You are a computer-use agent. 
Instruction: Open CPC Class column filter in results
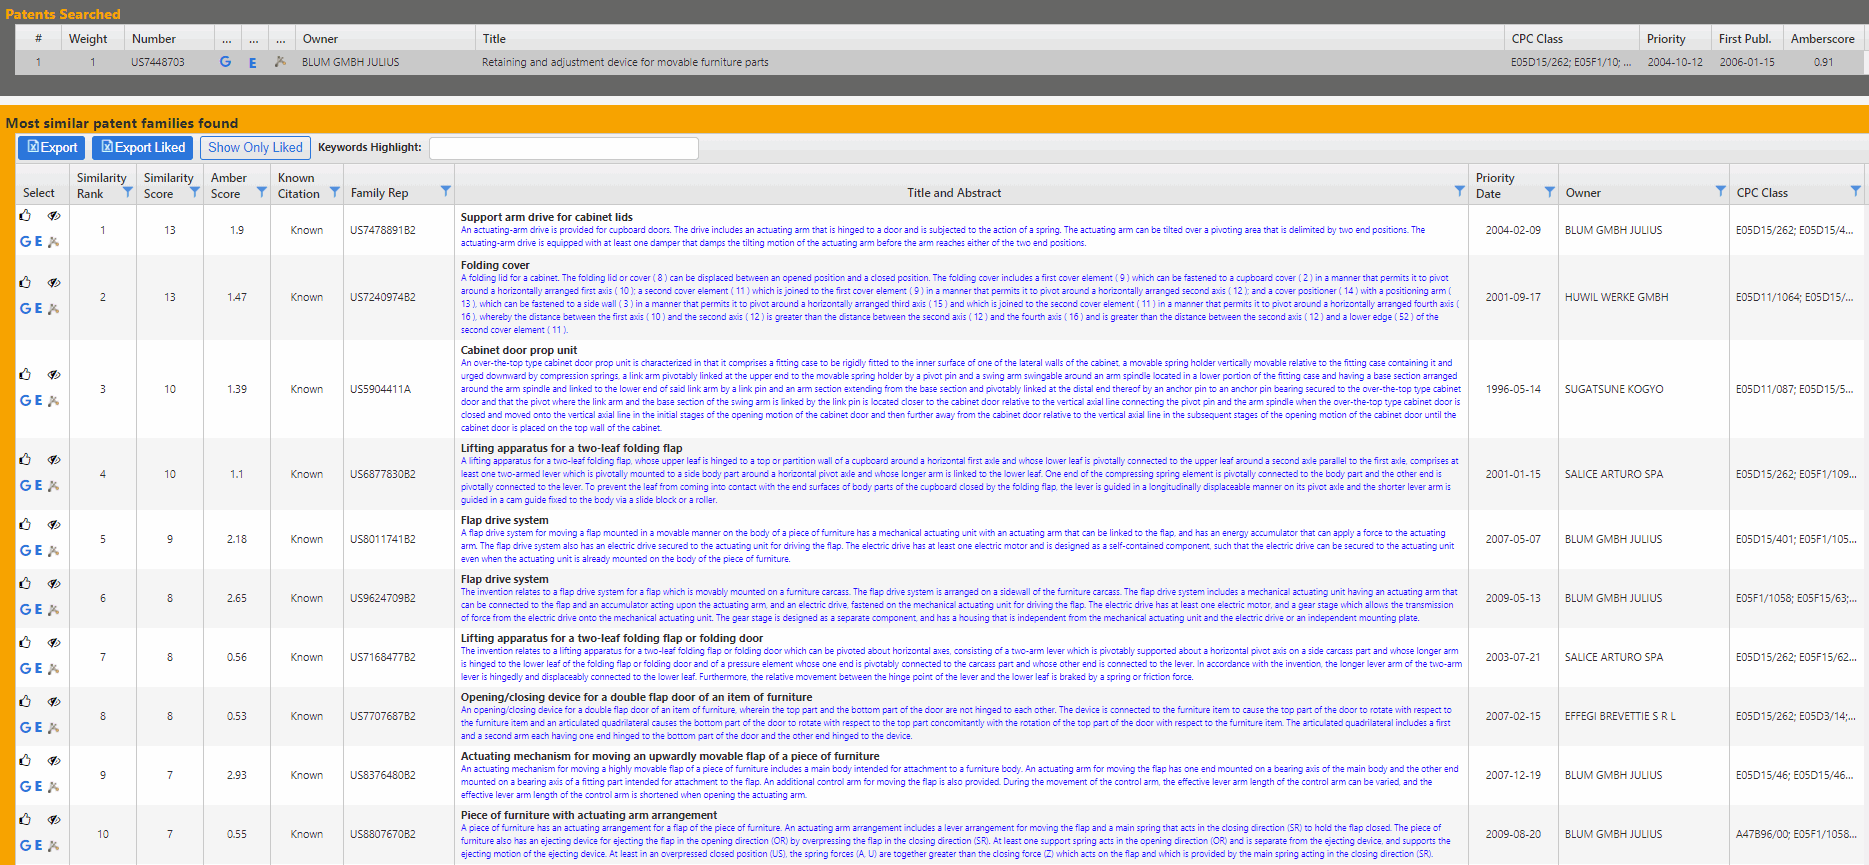tap(1856, 191)
